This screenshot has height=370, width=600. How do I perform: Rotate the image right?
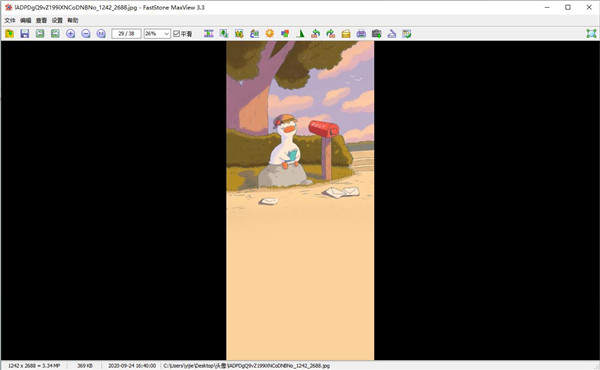click(x=331, y=34)
